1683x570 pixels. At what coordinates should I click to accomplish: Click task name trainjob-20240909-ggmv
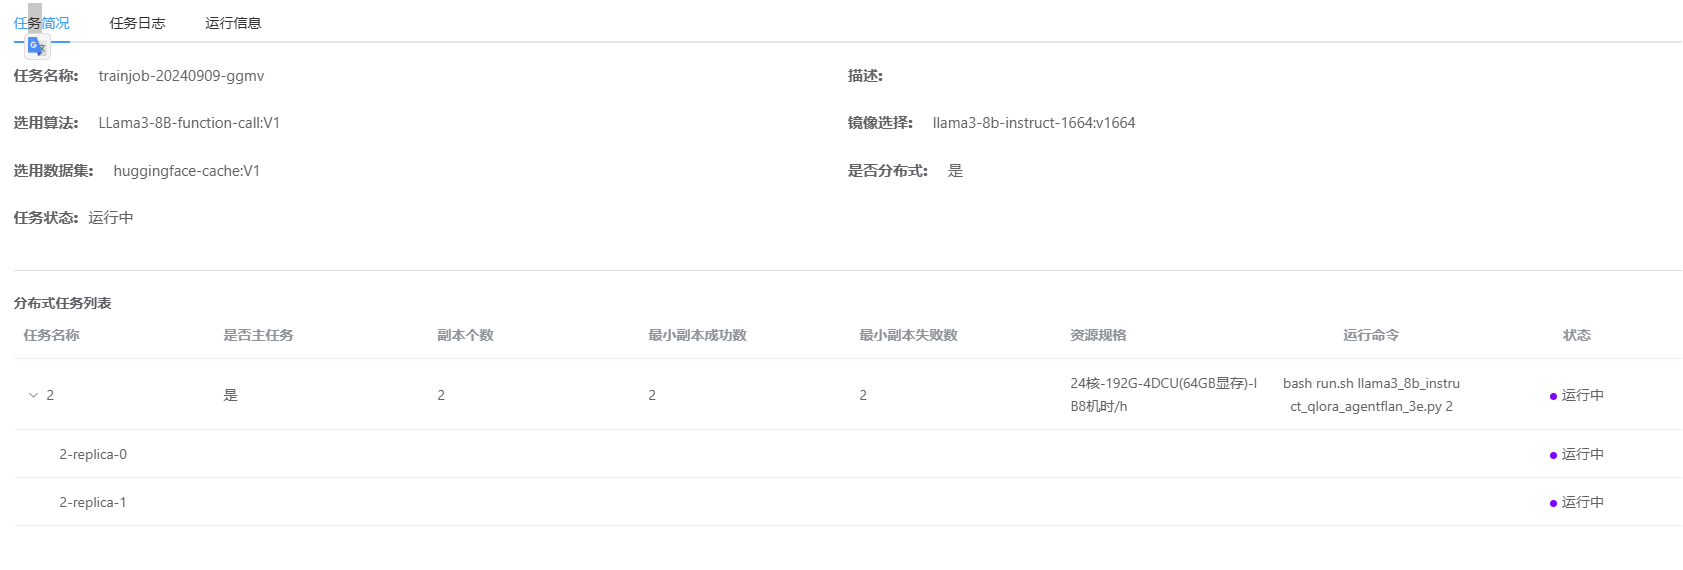pos(181,76)
